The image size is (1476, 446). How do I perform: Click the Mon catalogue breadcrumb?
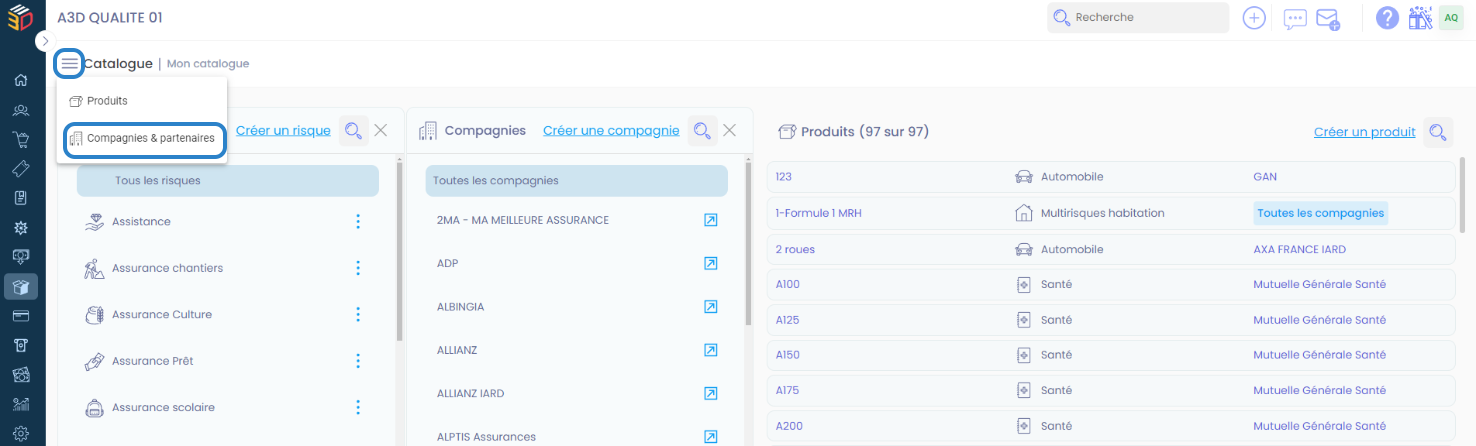(x=208, y=64)
